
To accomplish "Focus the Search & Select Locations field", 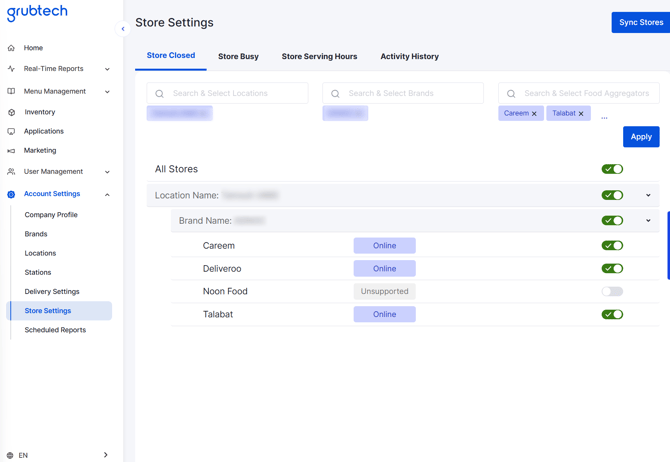I will (227, 93).
